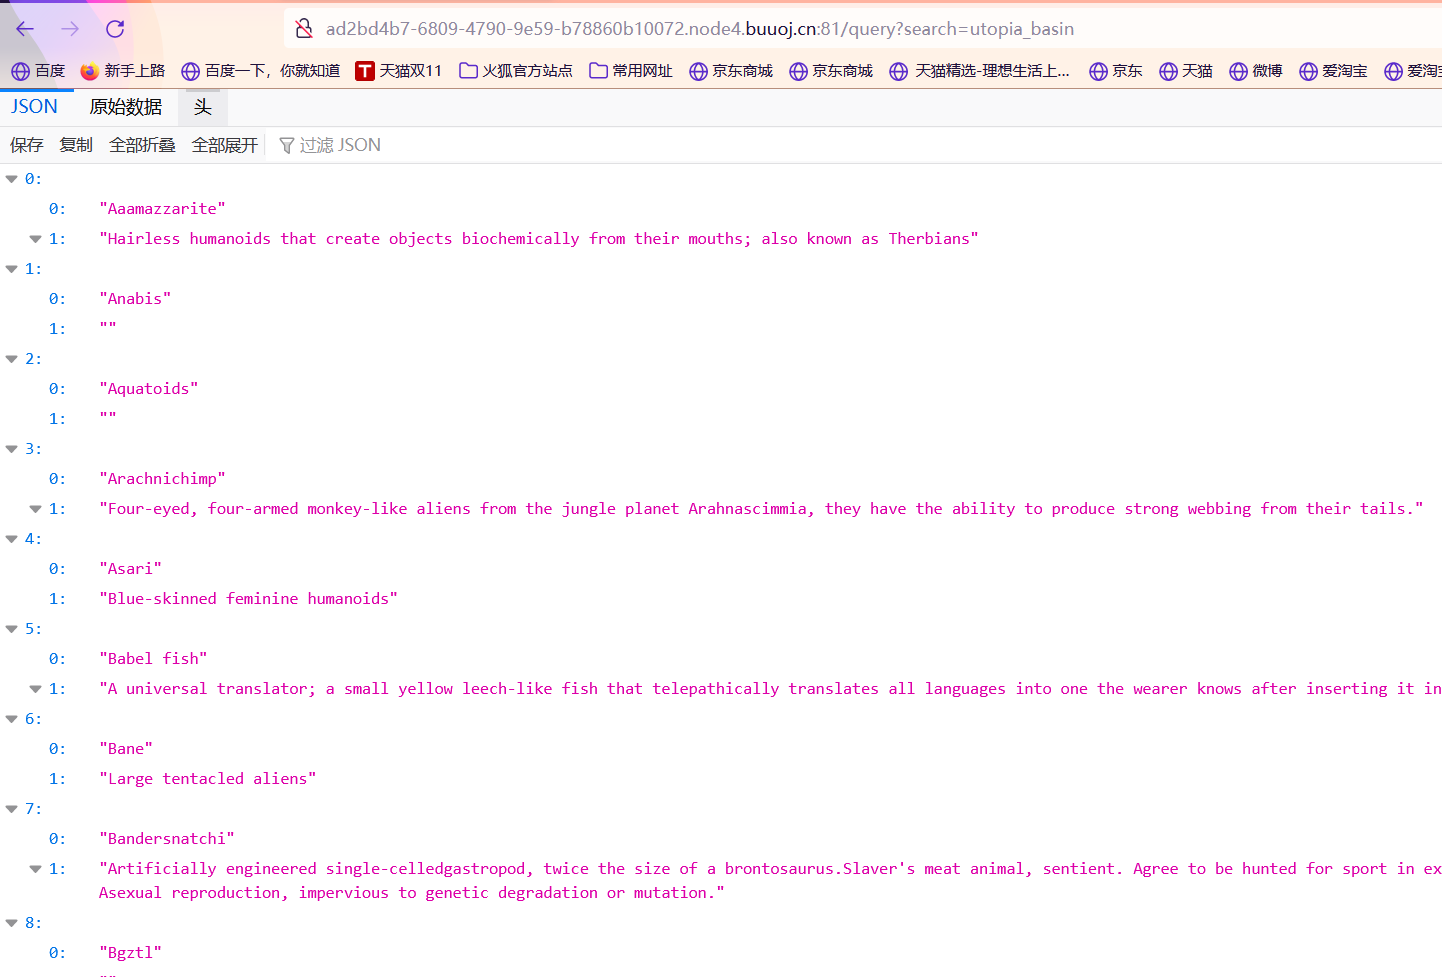This screenshot has width=1442, height=977.
Task: Switch to the 头 headers tab
Action: (x=203, y=107)
